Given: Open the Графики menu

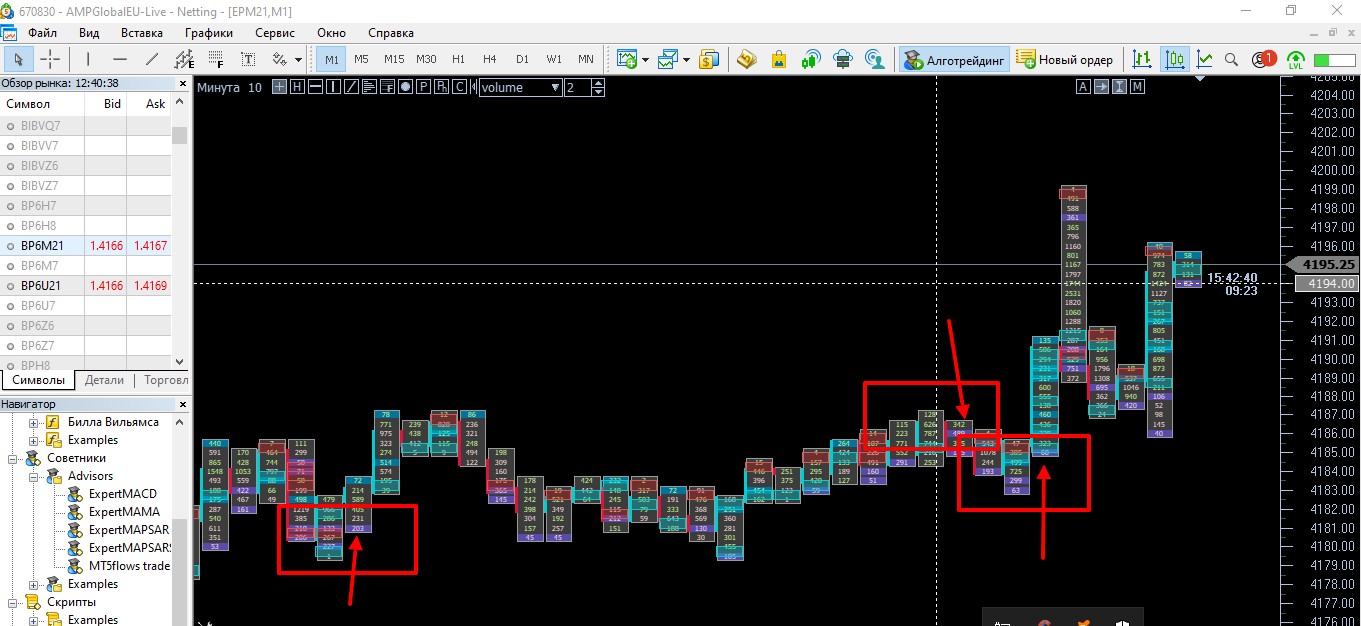Looking at the screenshot, I should coord(208,32).
